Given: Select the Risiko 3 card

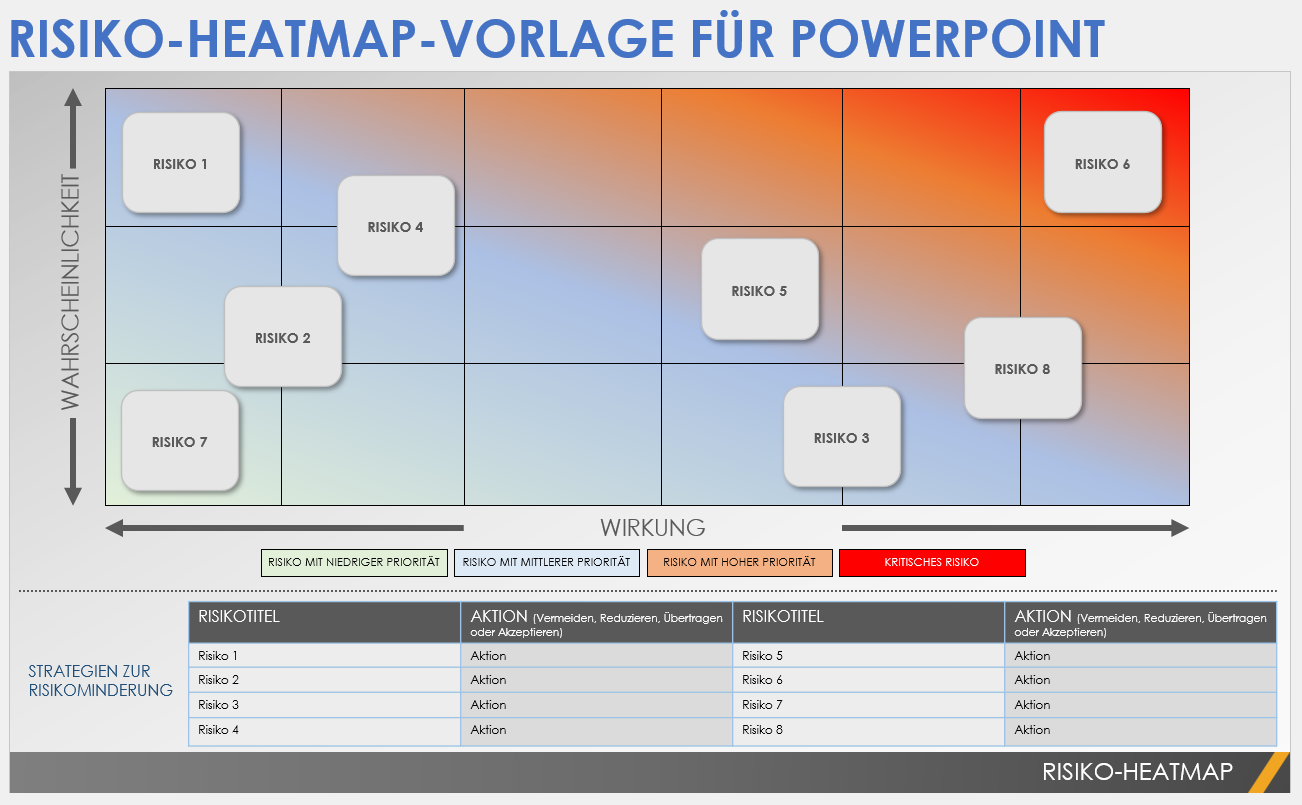Looking at the screenshot, I should [842, 437].
